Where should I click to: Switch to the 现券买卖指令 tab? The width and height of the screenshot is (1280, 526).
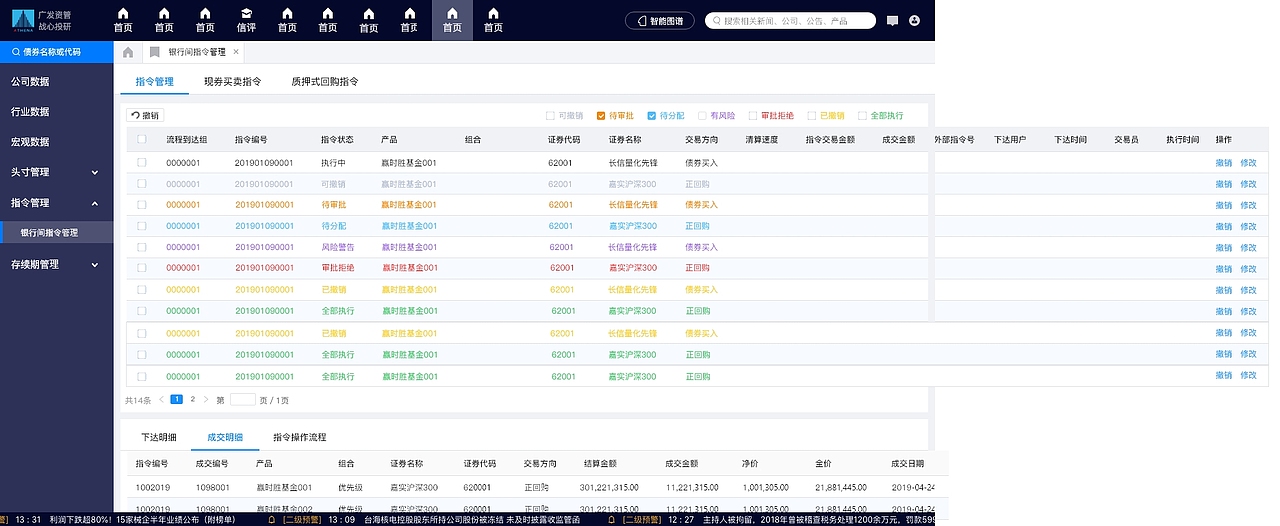click(233, 82)
